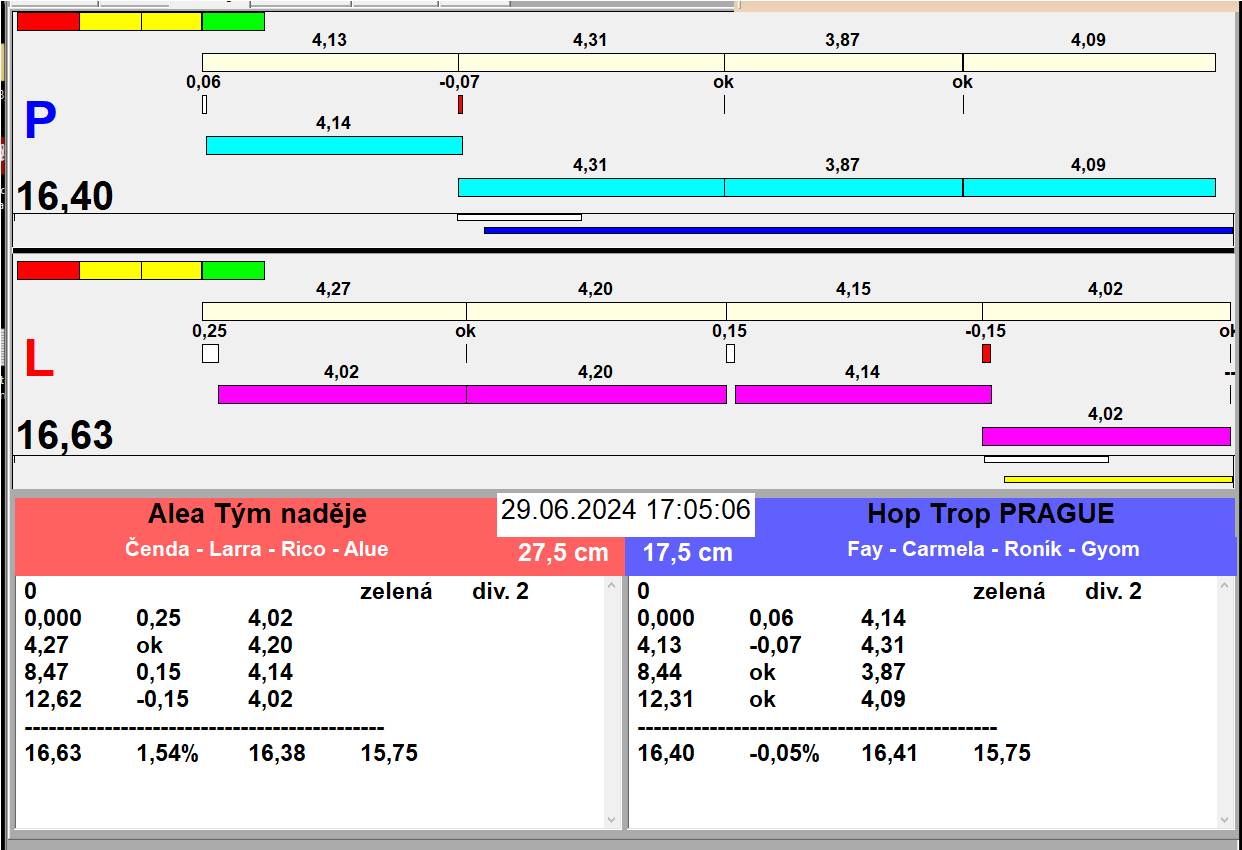Screen dimensions: 1242x850
Task: Click the red start light in lane P
Action: pyautogui.click(x=48, y=22)
